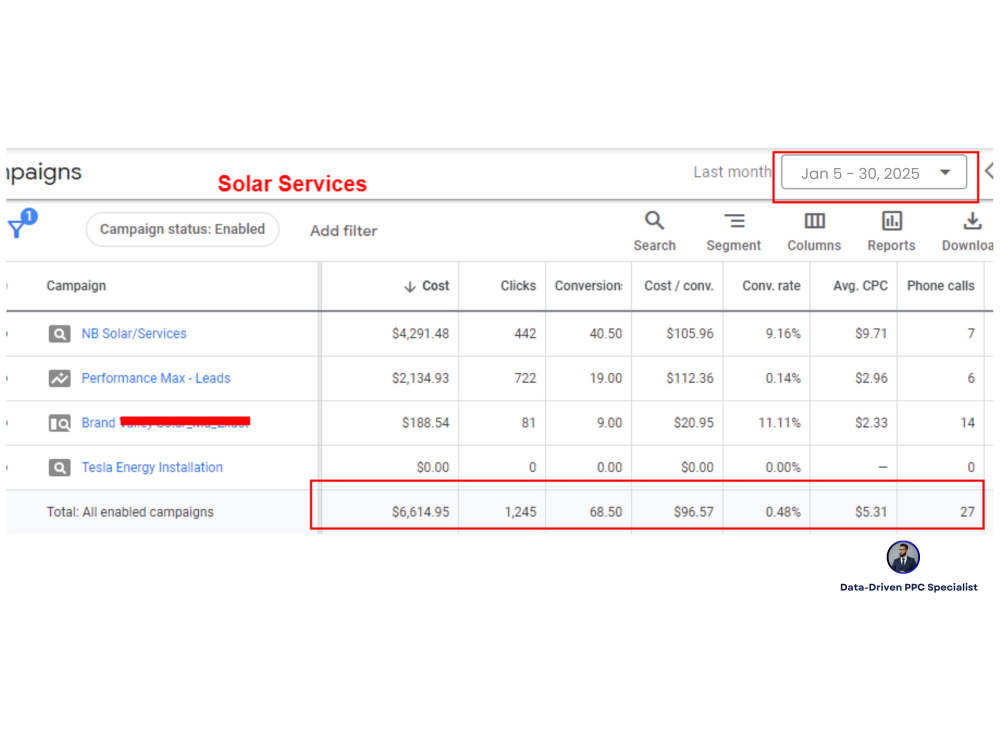Click the $112.36 cost per conversion cell
Viewport: 1000px width, 750px height.
point(690,378)
